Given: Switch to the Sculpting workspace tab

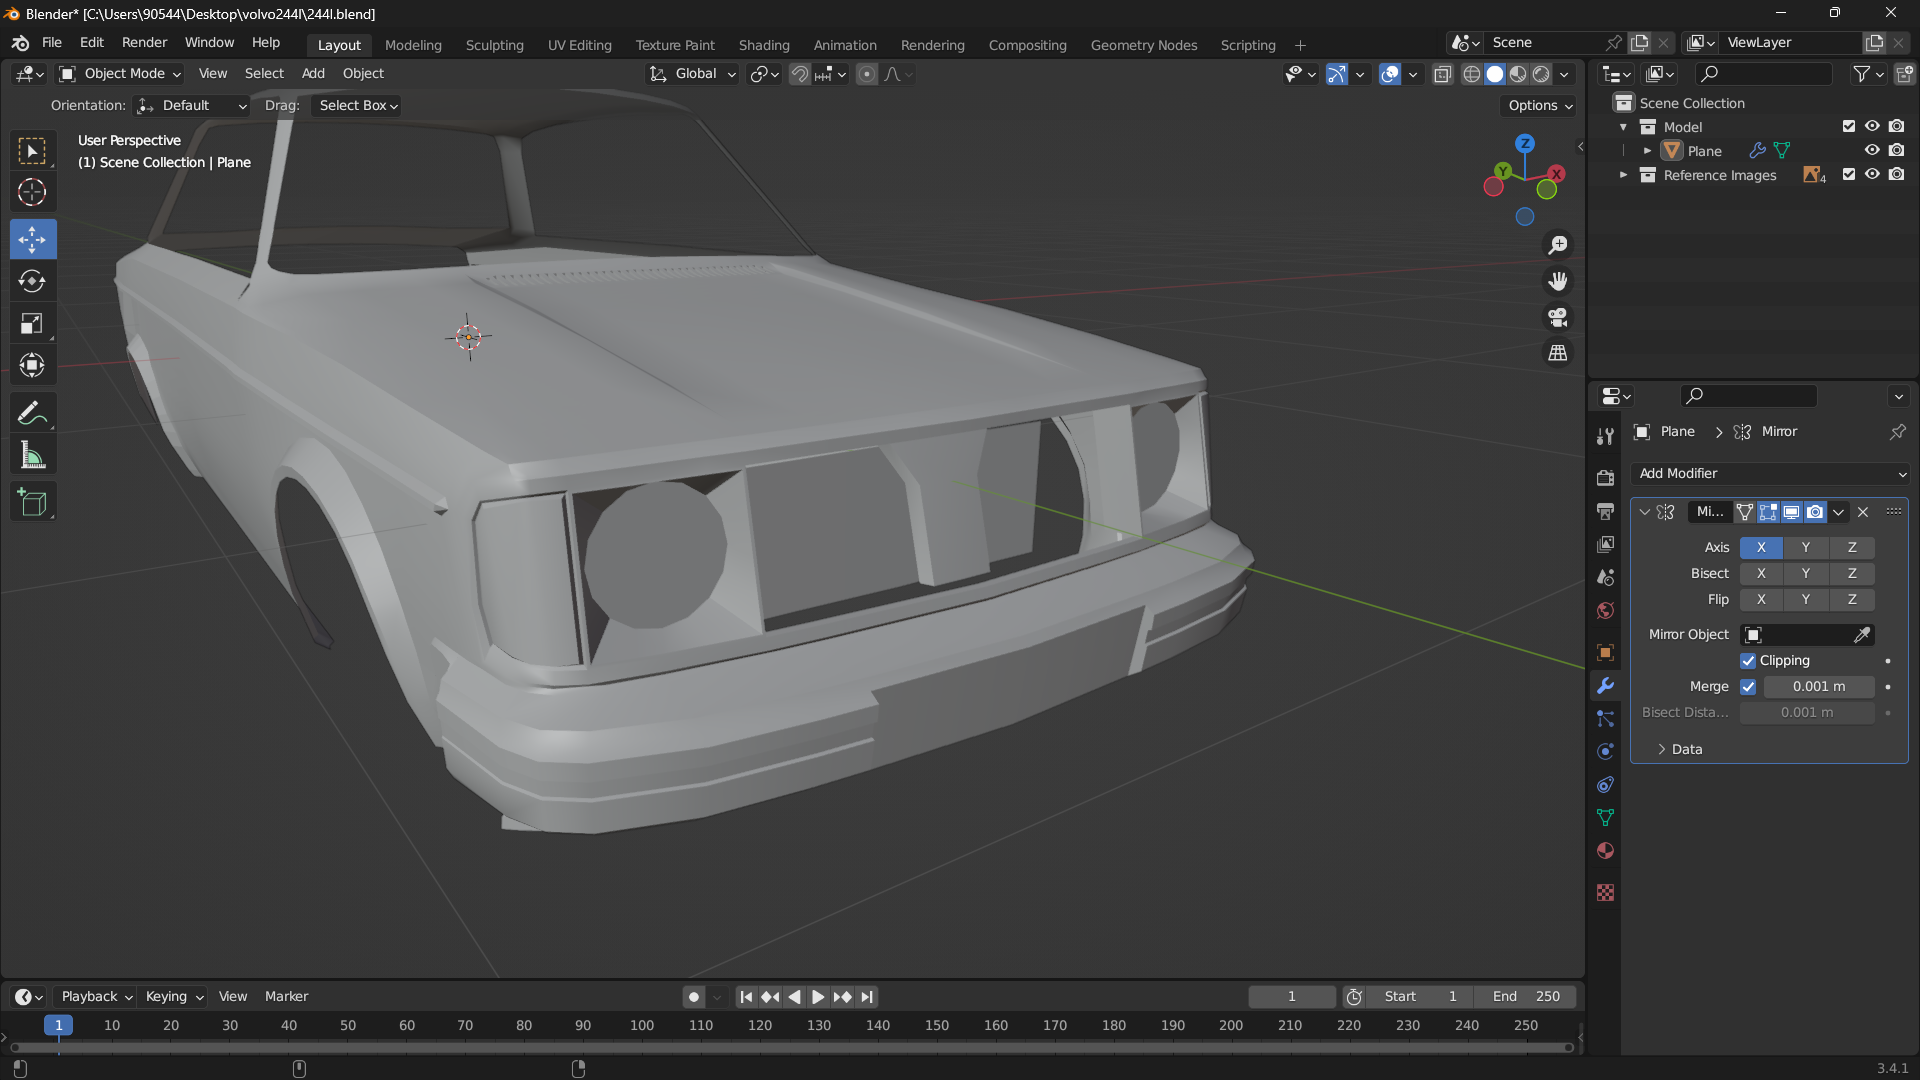Looking at the screenshot, I should pyautogui.click(x=494, y=45).
